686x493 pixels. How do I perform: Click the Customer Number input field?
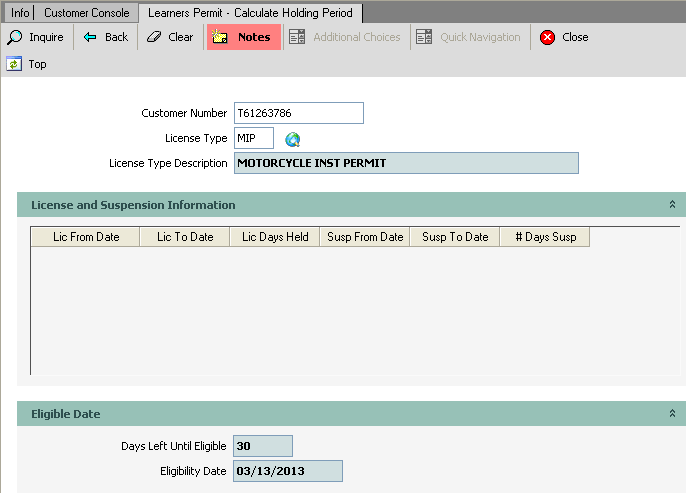(298, 113)
